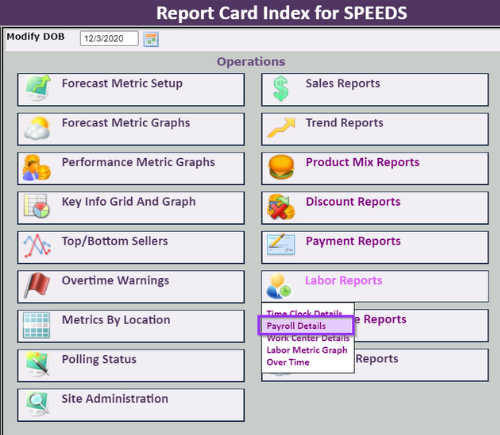Click the sun and cloud Forecast Graphs icon
This screenshot has height=435, width=500.
tap(37, 128)
